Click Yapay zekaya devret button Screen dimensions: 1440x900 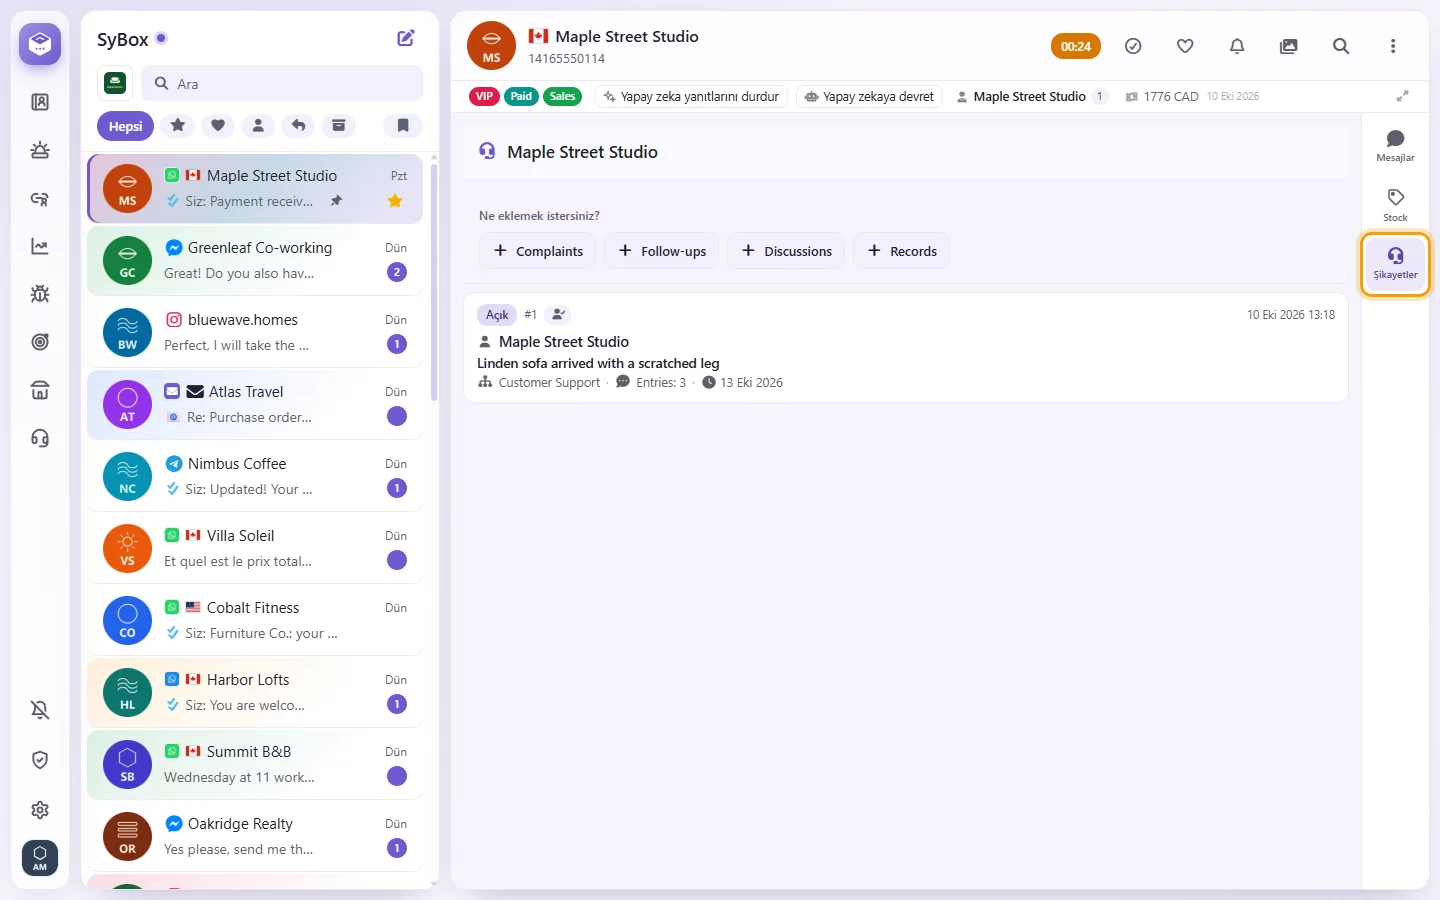(869, 97)
